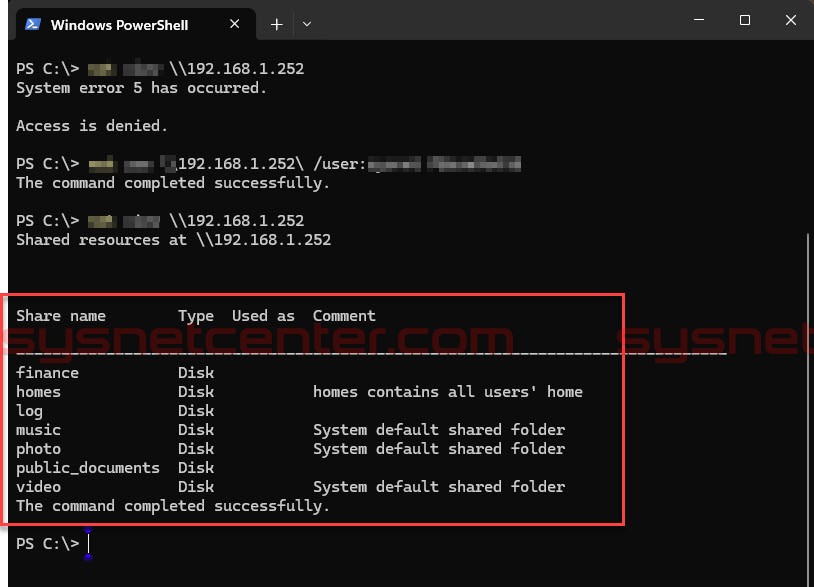814x587 pixels.
Task: Click the 'homes' share name
Action: coord(38,392)
